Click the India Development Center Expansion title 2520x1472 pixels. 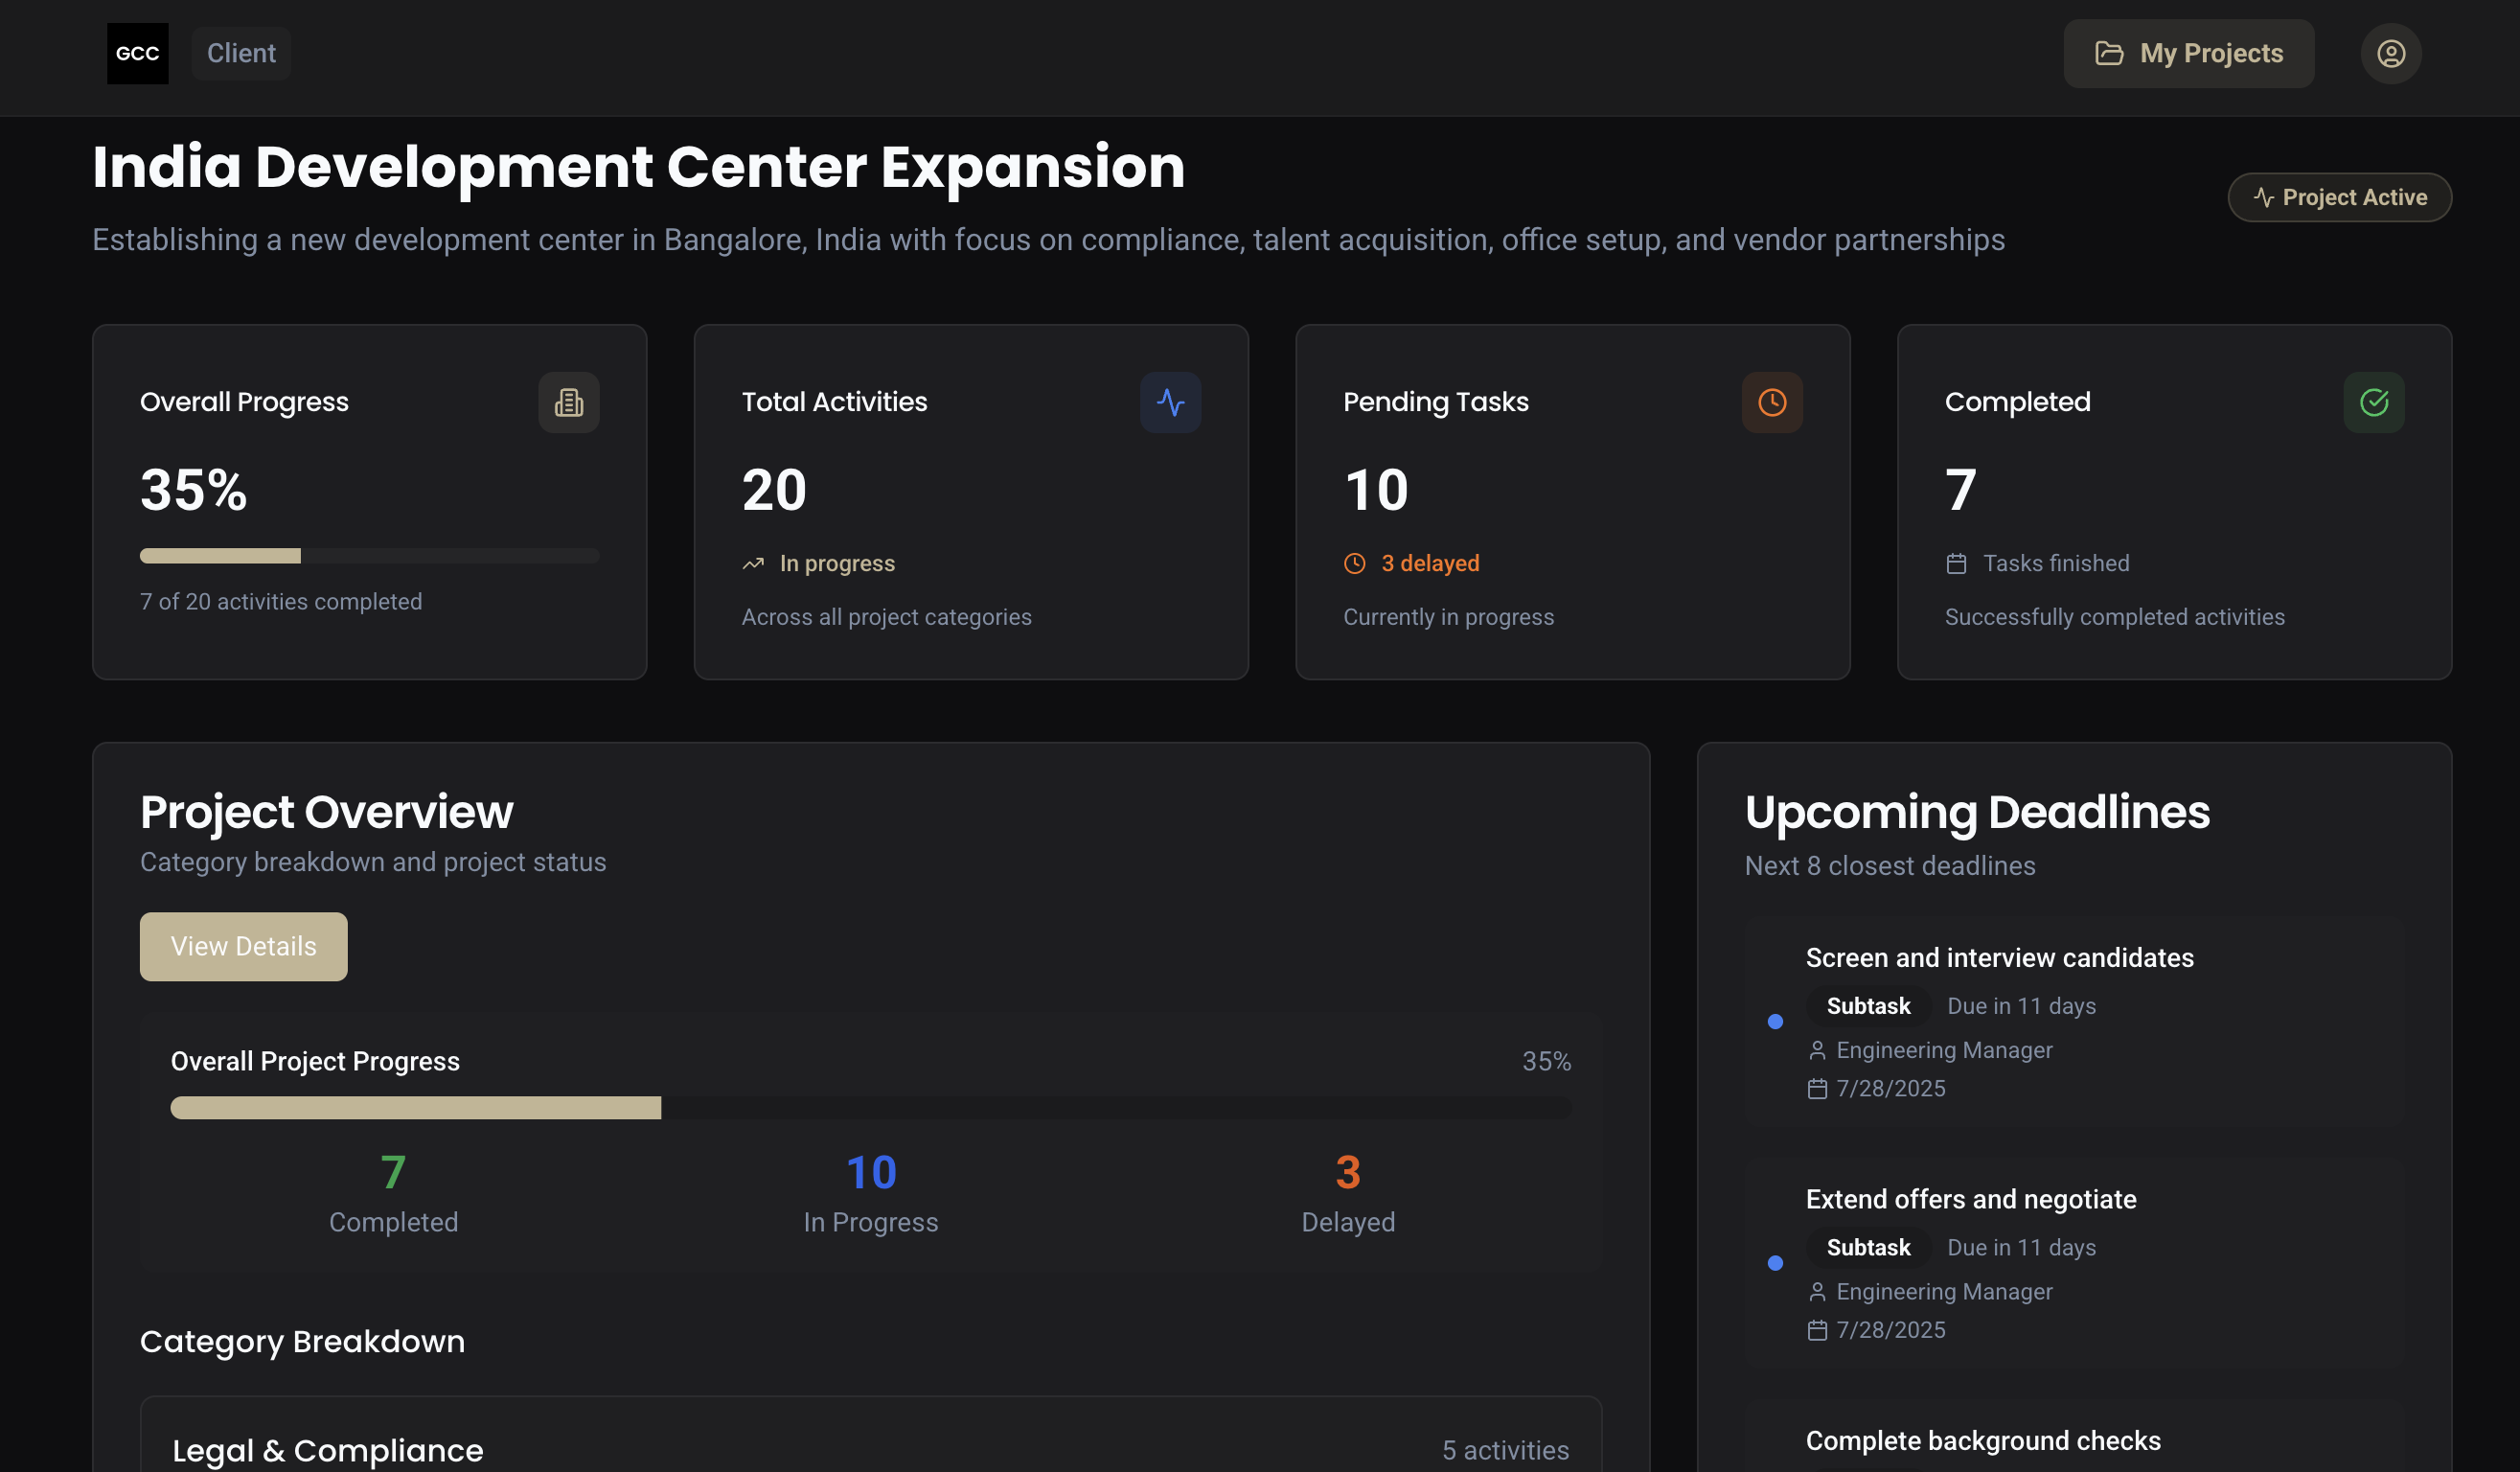point(638,166)
